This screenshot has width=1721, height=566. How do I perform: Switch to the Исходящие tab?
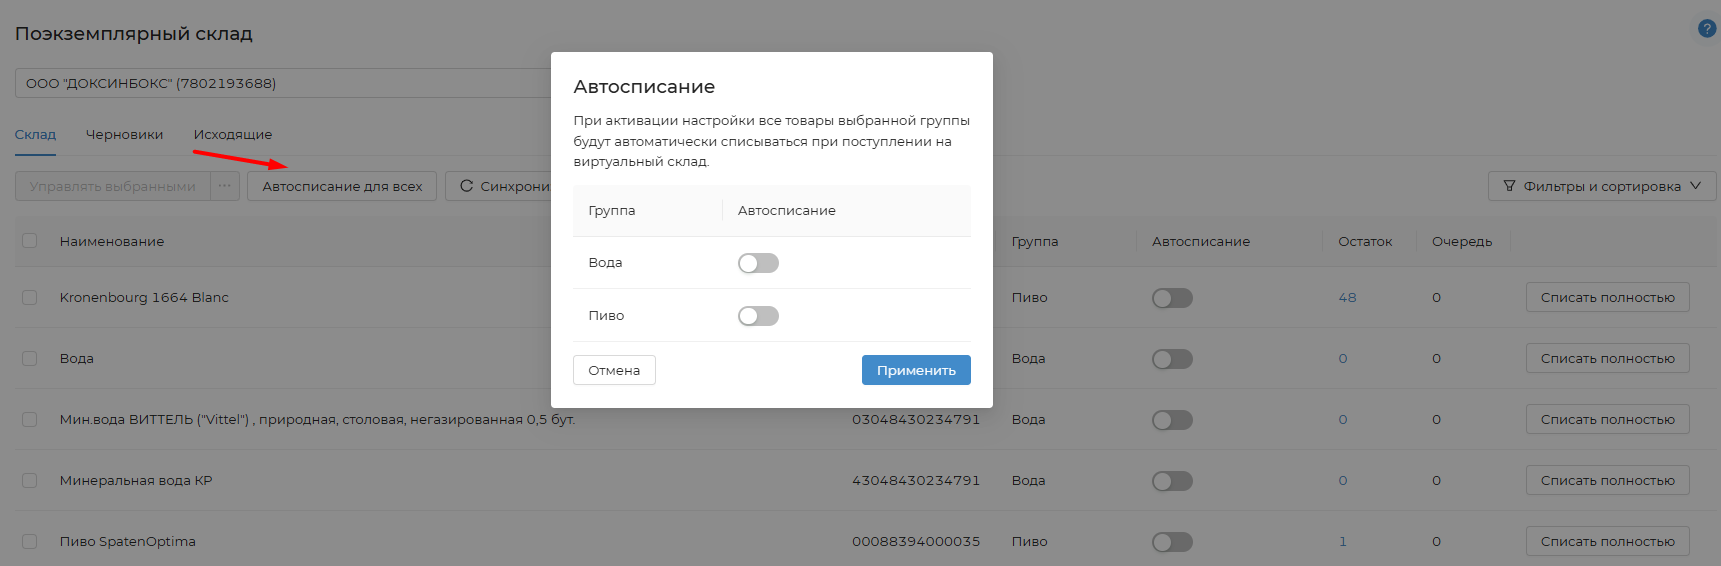(x=233, y=134)
